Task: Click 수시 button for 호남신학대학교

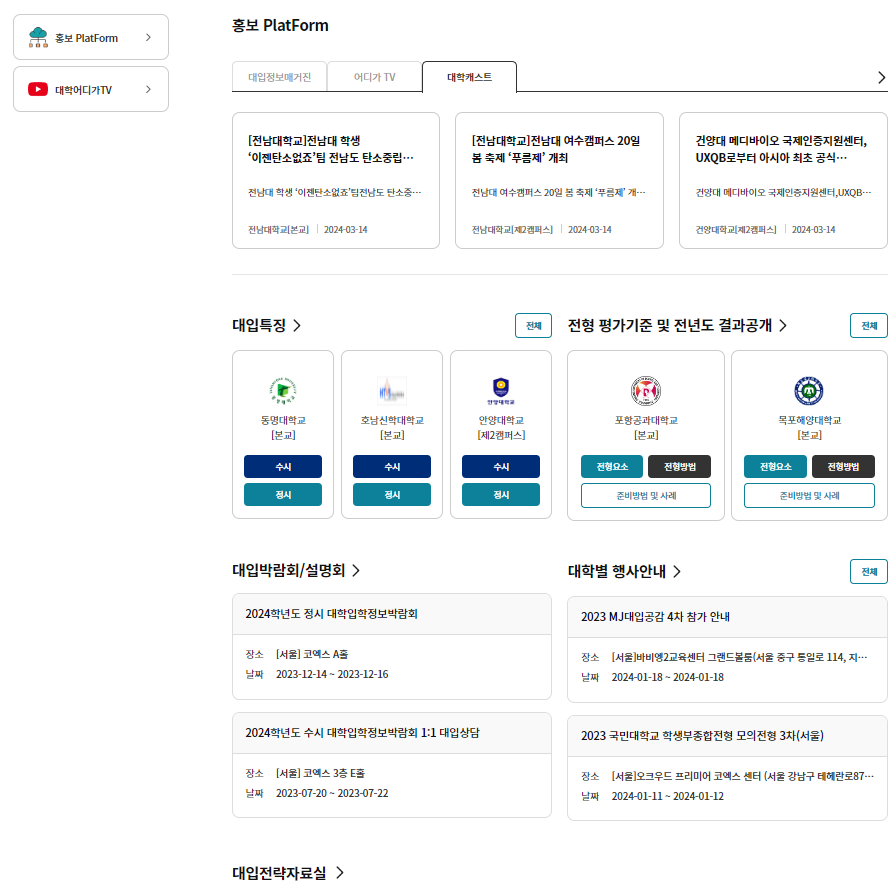Action: pyautogui.click(x=392, y=467)
